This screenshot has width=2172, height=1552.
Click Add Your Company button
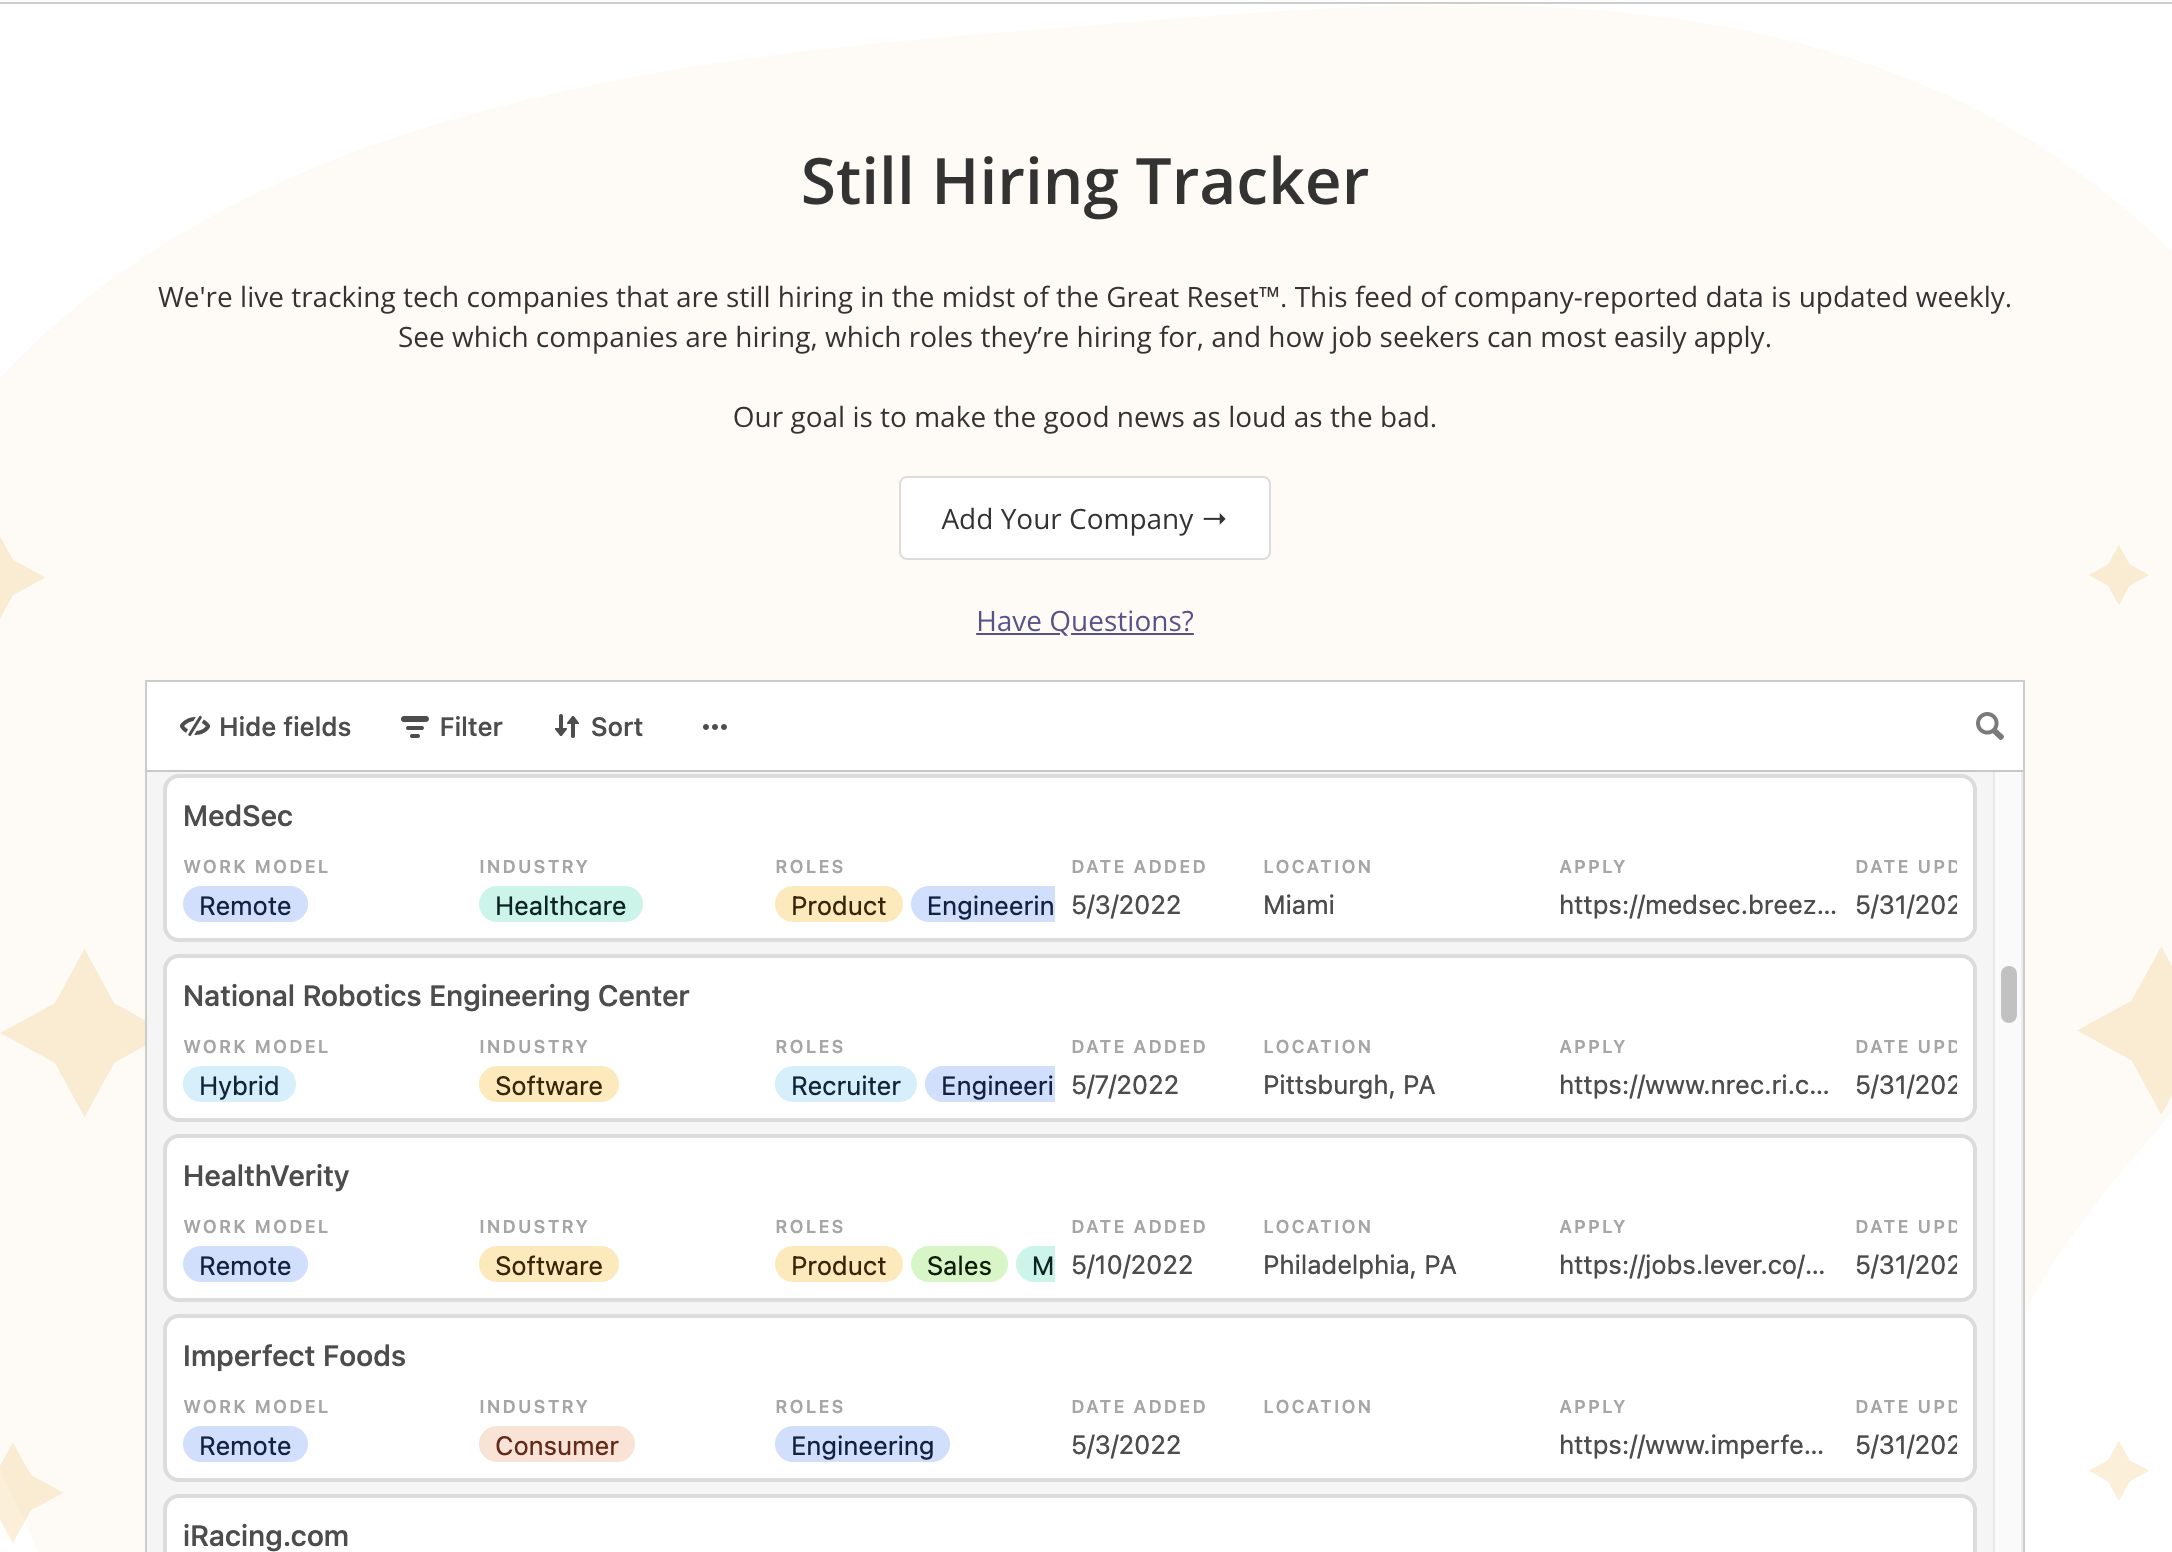pos(1084,518)
